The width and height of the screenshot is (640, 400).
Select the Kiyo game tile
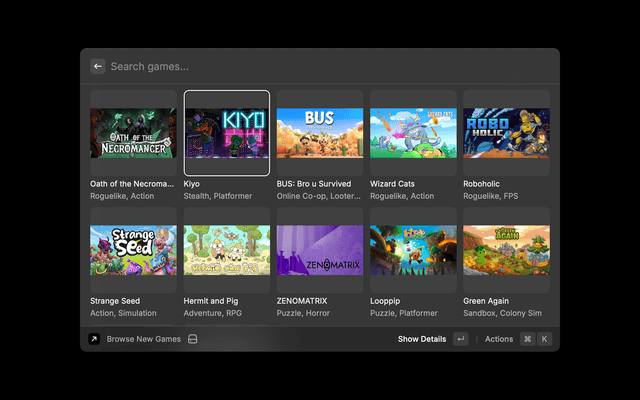click(227, 133)
